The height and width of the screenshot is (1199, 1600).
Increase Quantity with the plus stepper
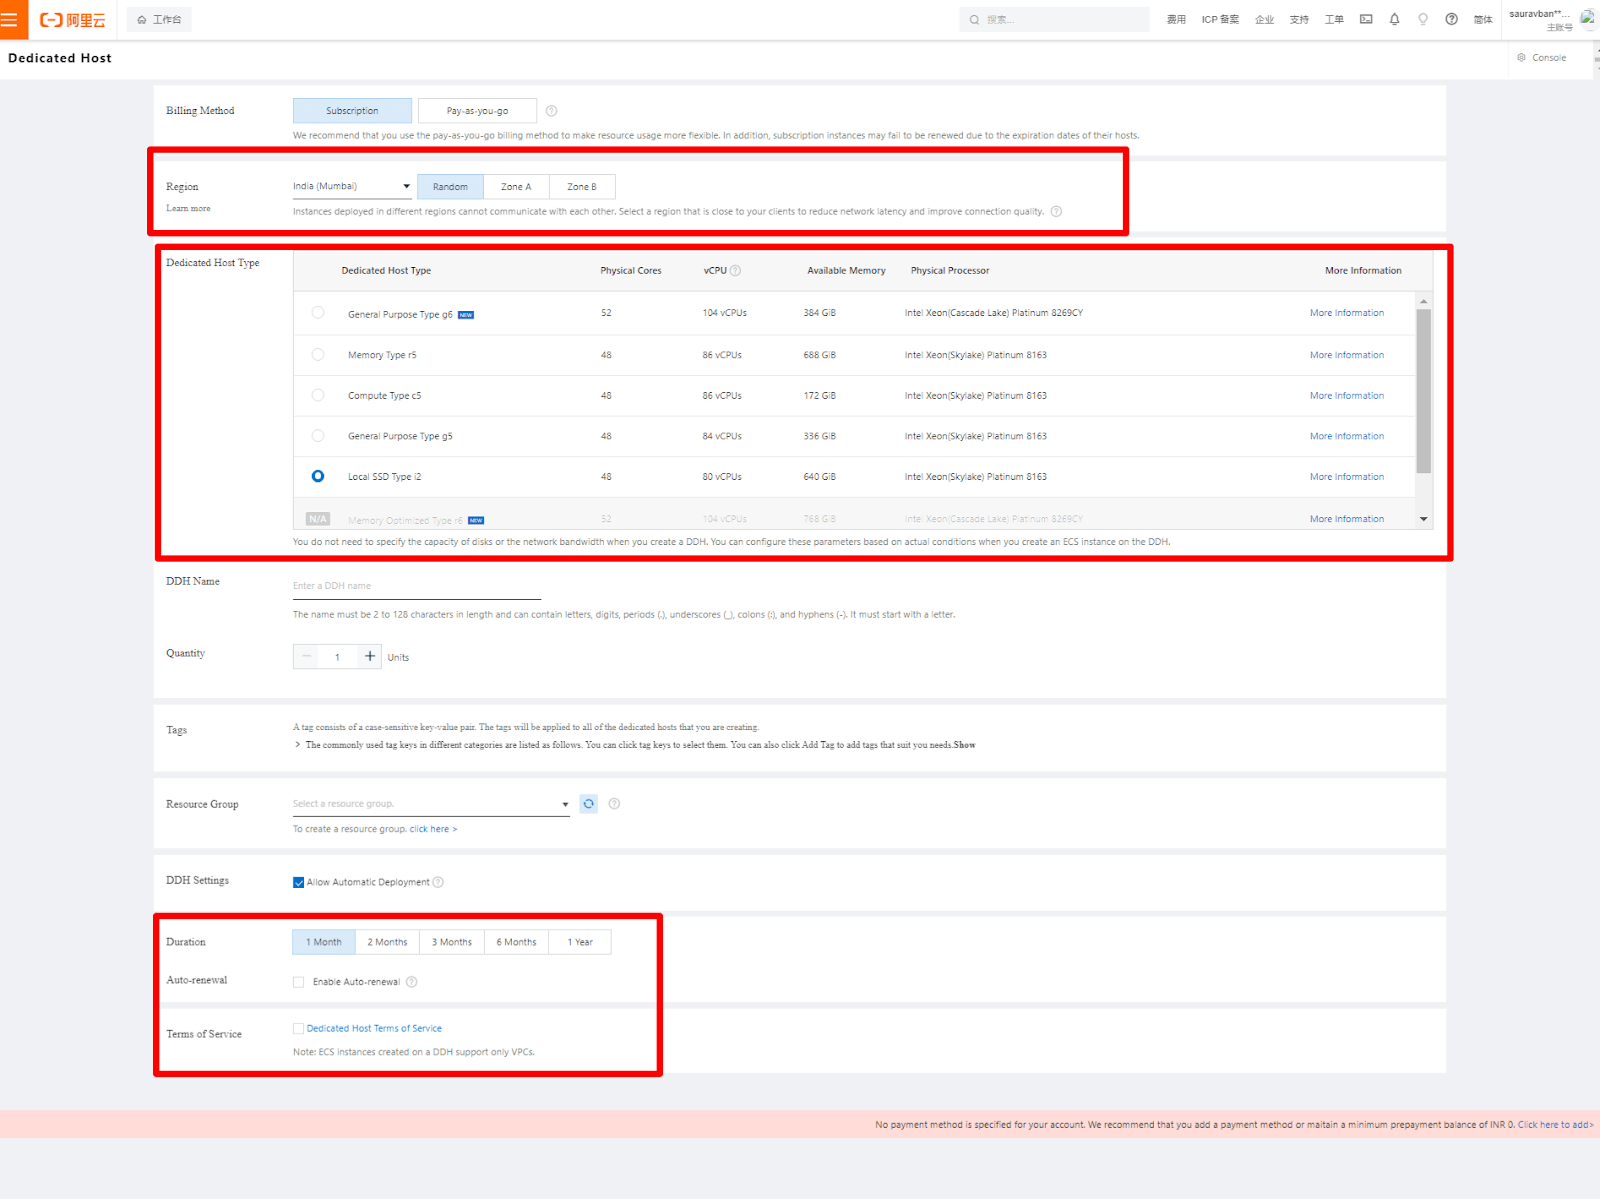click(369, 656)
